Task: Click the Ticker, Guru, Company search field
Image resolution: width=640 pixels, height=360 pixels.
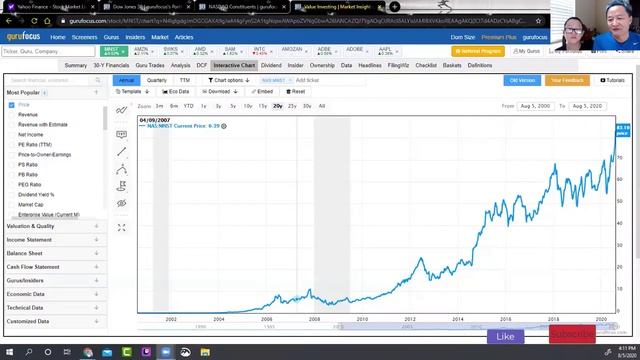Action: 48,51
